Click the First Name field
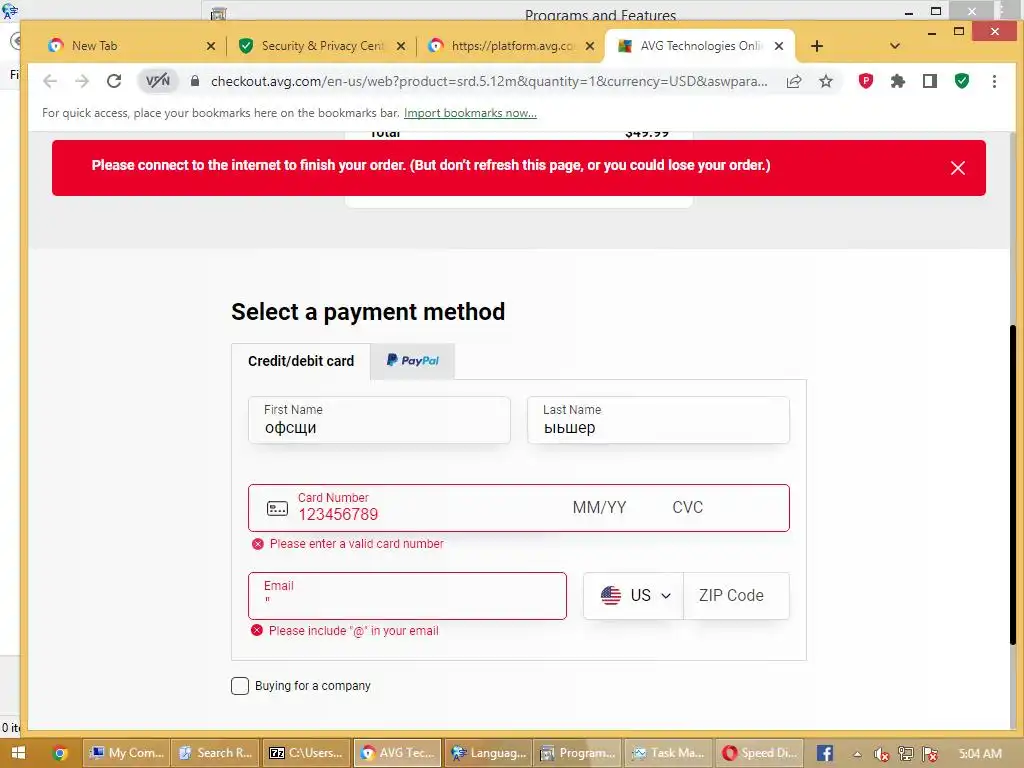Screen dimensions: 1024x768 coord(379,420)
